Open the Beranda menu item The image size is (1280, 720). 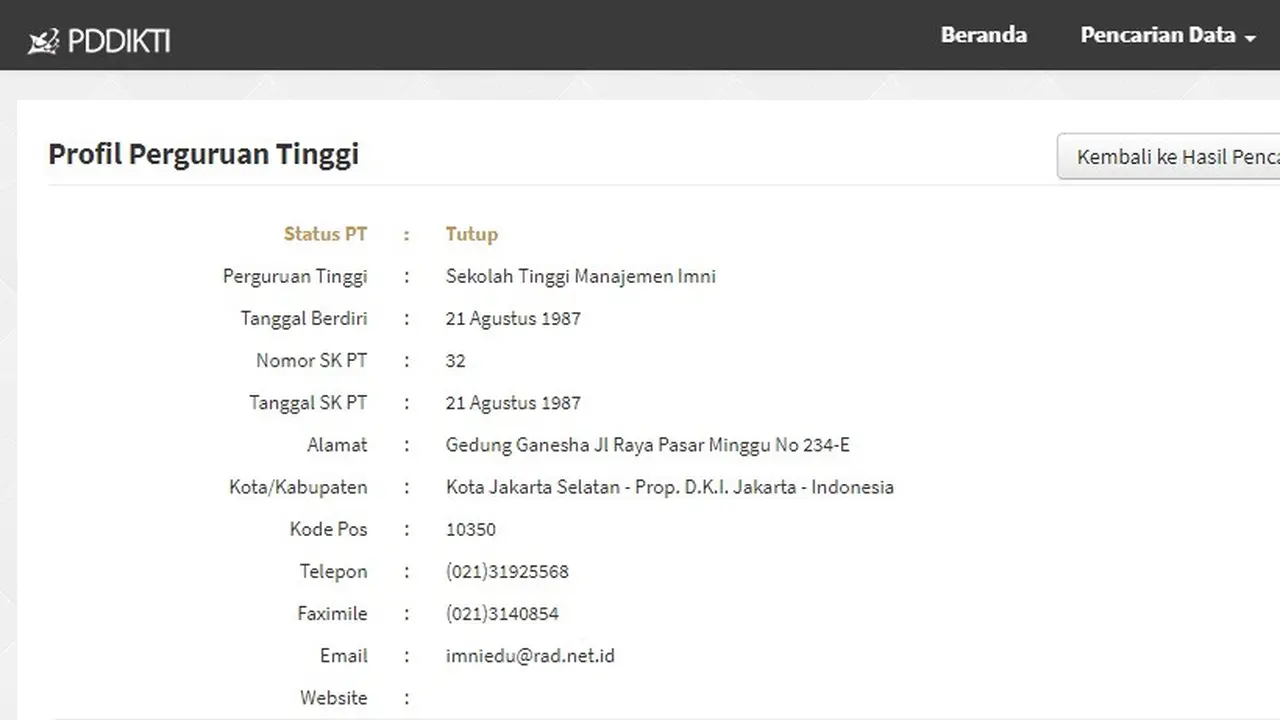983,35
